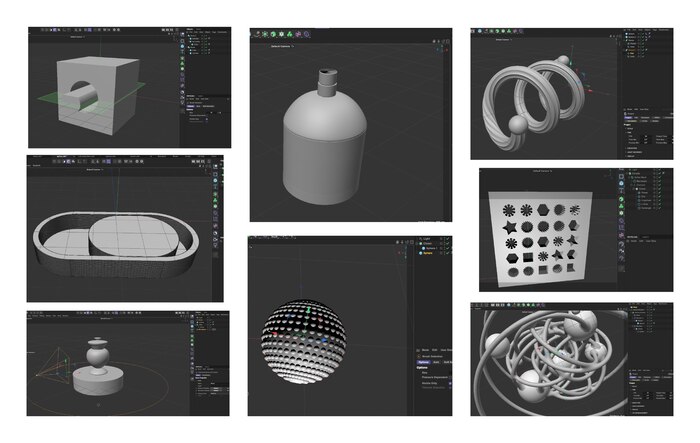Screen dimensions: 700x443
Task: Collapse the Cloner hierarchy in shapes plate screenshot
Action: (633, 189)
